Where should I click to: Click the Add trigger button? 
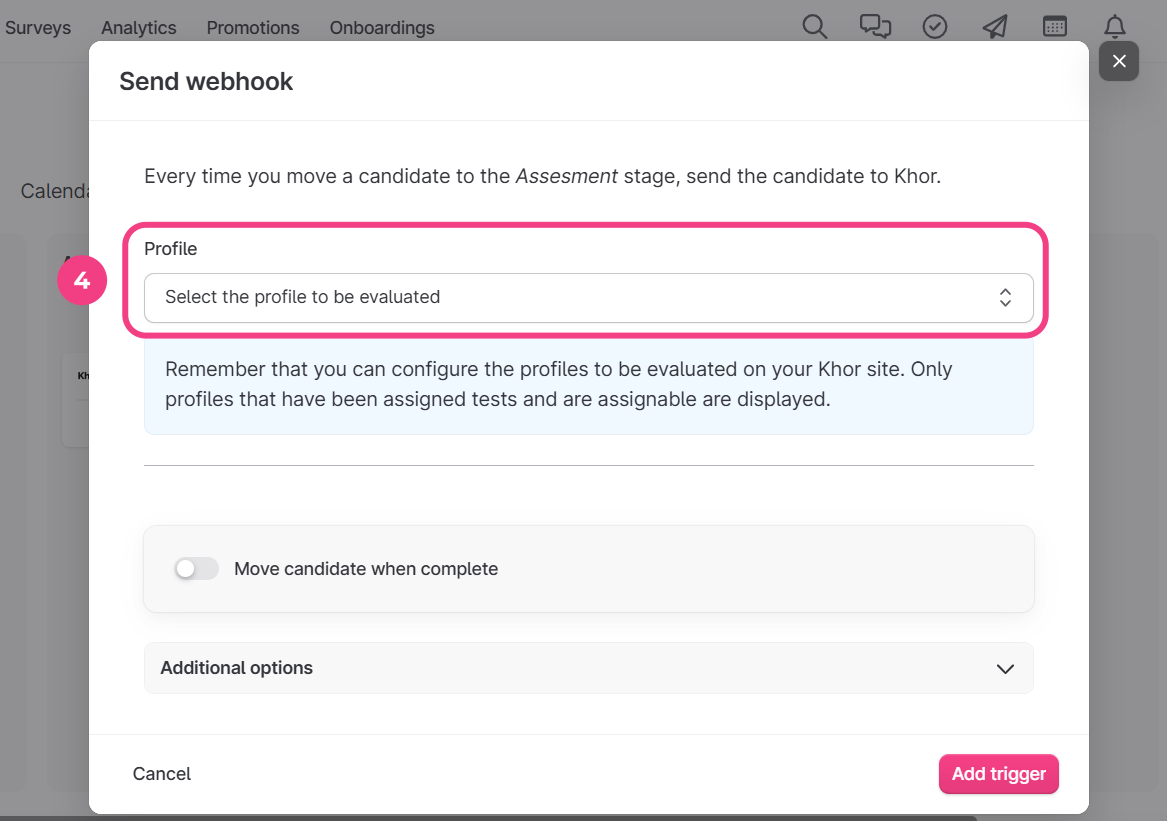pyautogui.click(x=998, y=774)
